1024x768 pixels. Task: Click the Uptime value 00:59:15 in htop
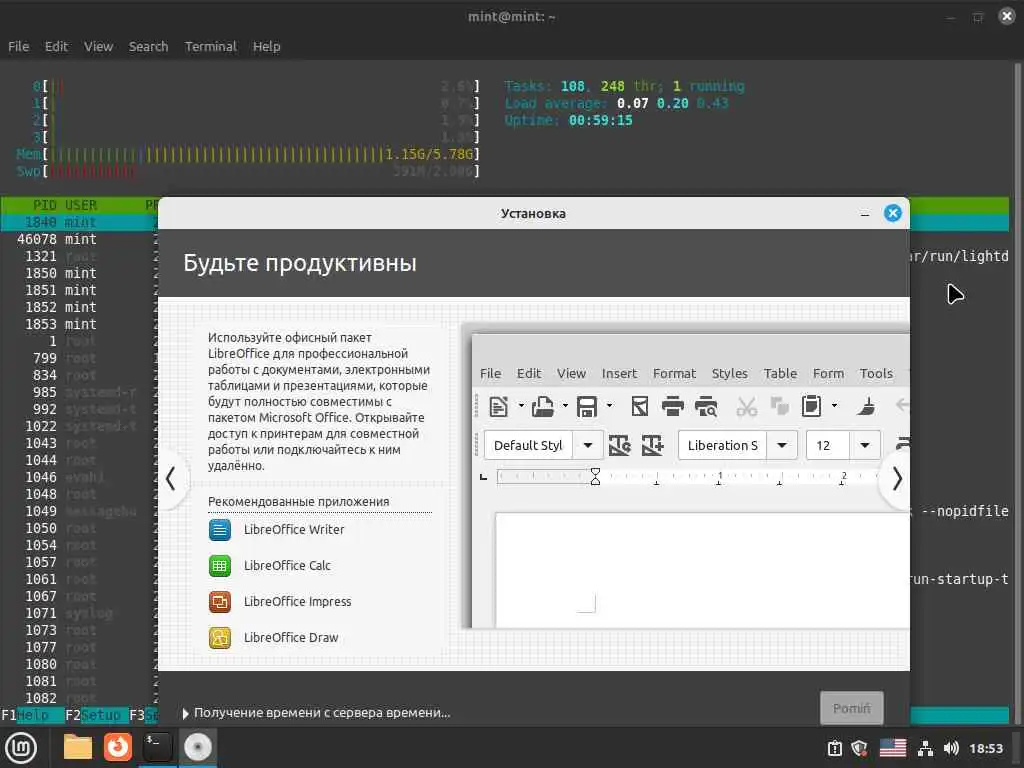coord(600,120)
